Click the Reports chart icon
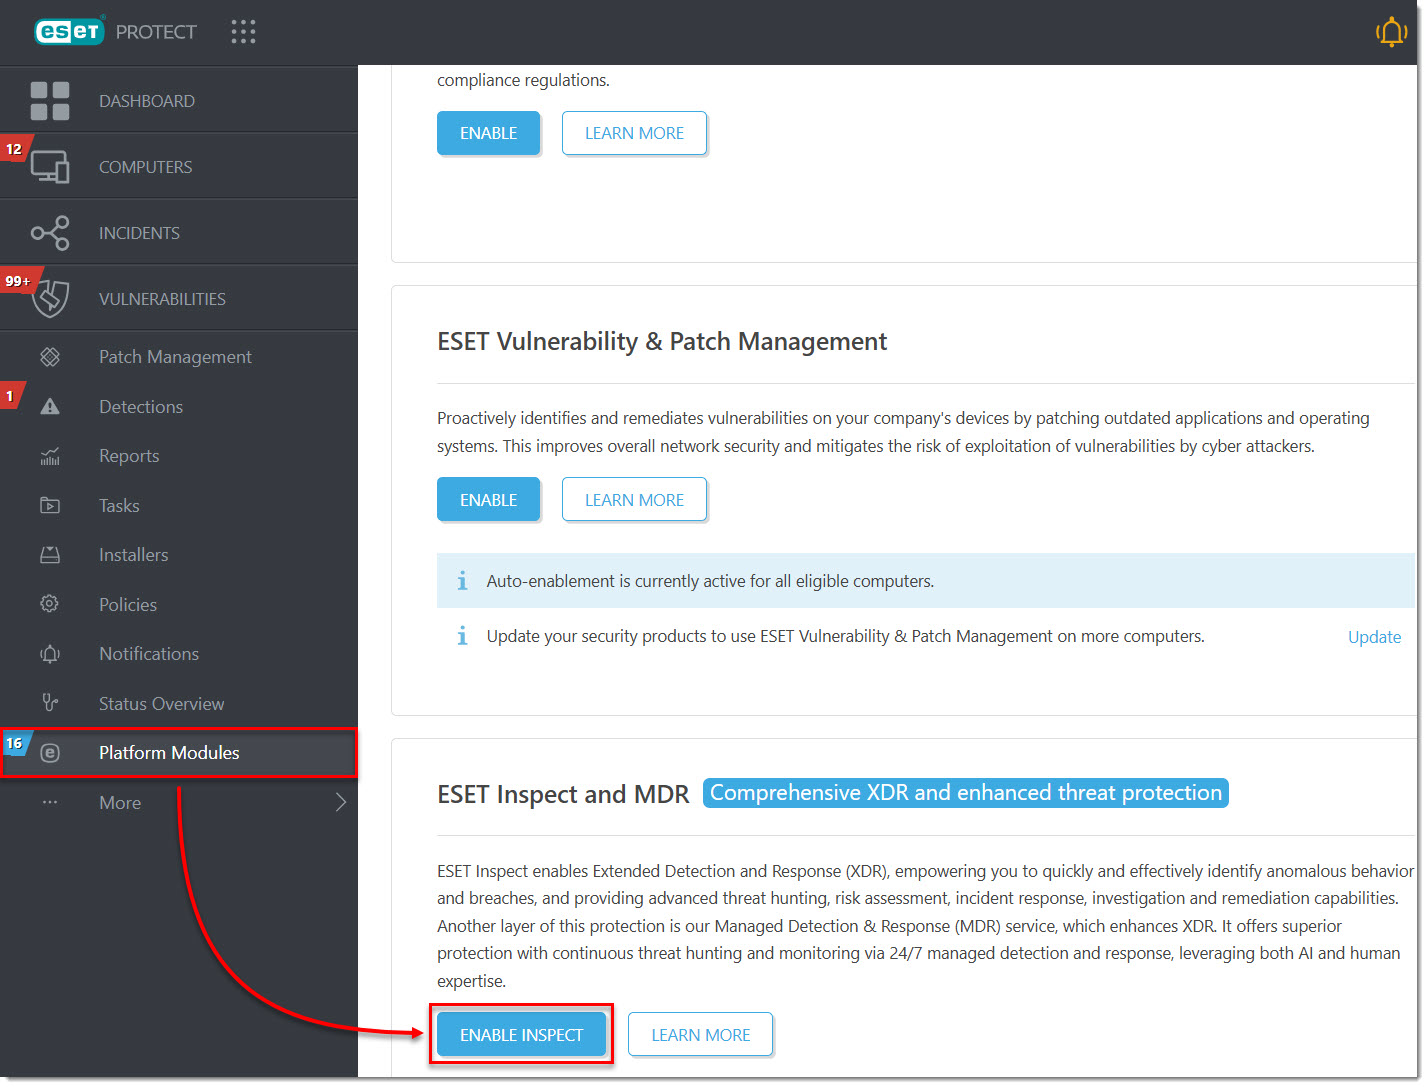 (50, 456)
